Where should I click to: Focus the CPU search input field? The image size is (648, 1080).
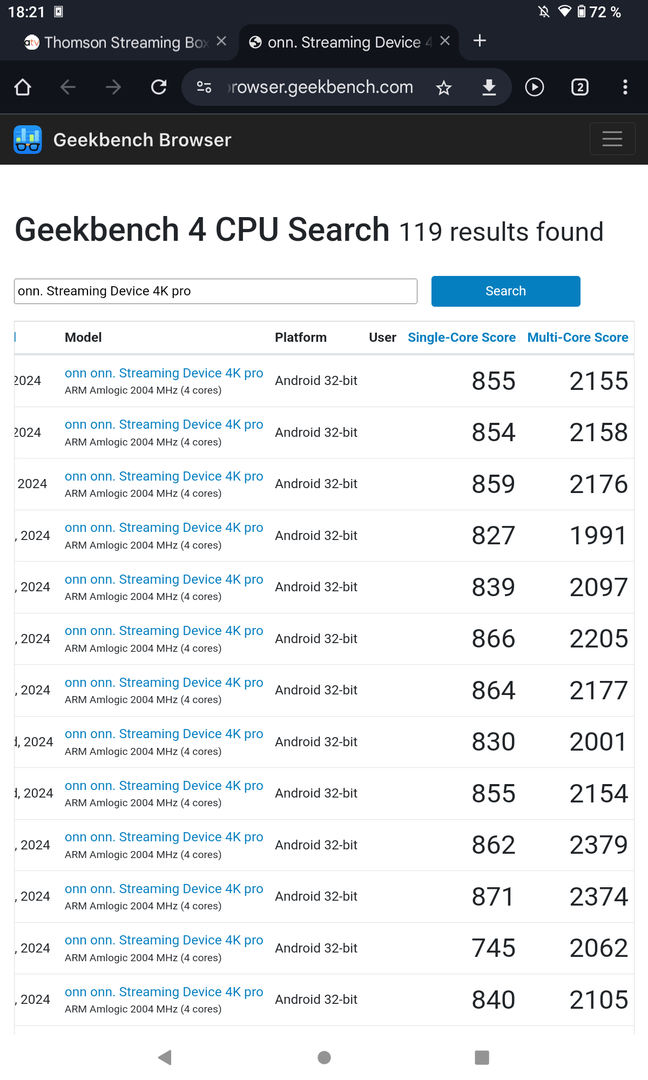(x=215, y=291)
